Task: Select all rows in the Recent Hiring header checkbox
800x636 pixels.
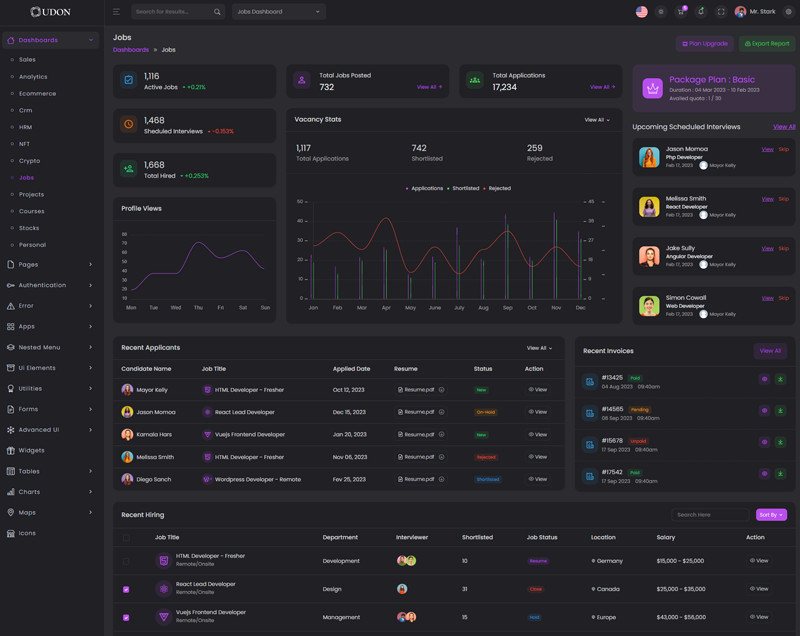Action: [x=126, y=538]
